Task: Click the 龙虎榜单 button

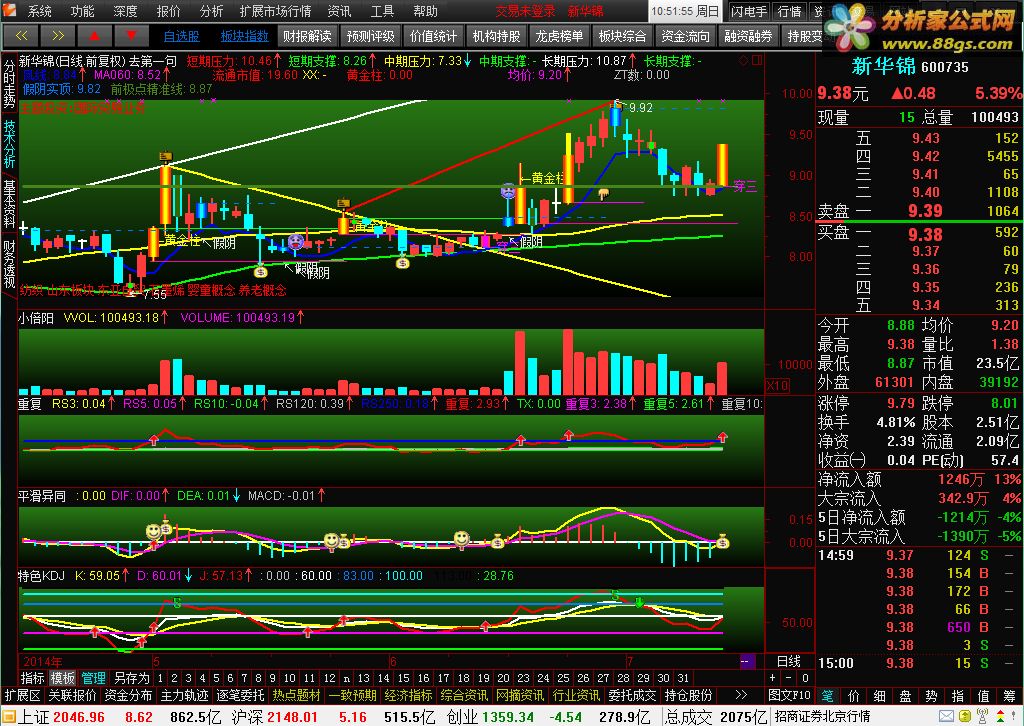Action: pos(559,36)
